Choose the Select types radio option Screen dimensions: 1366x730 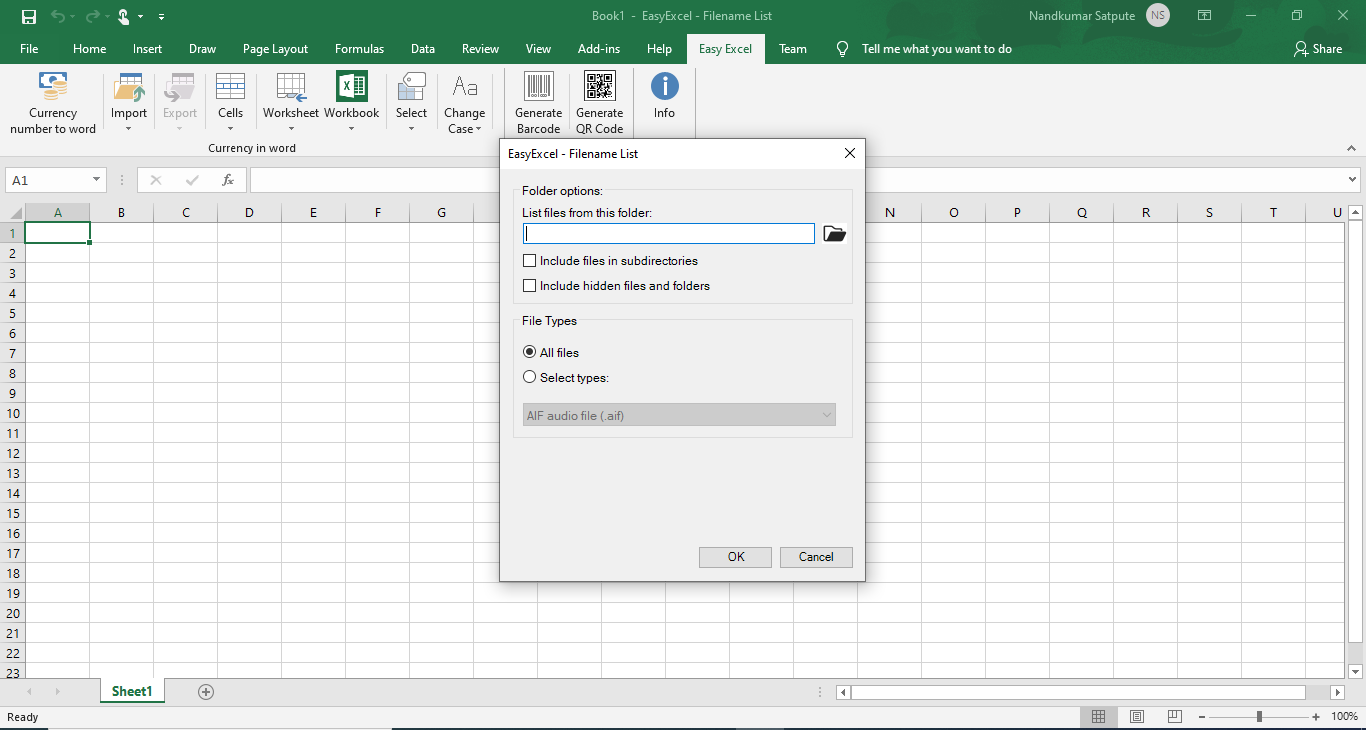pyautogui.click(x=530, y=377)
